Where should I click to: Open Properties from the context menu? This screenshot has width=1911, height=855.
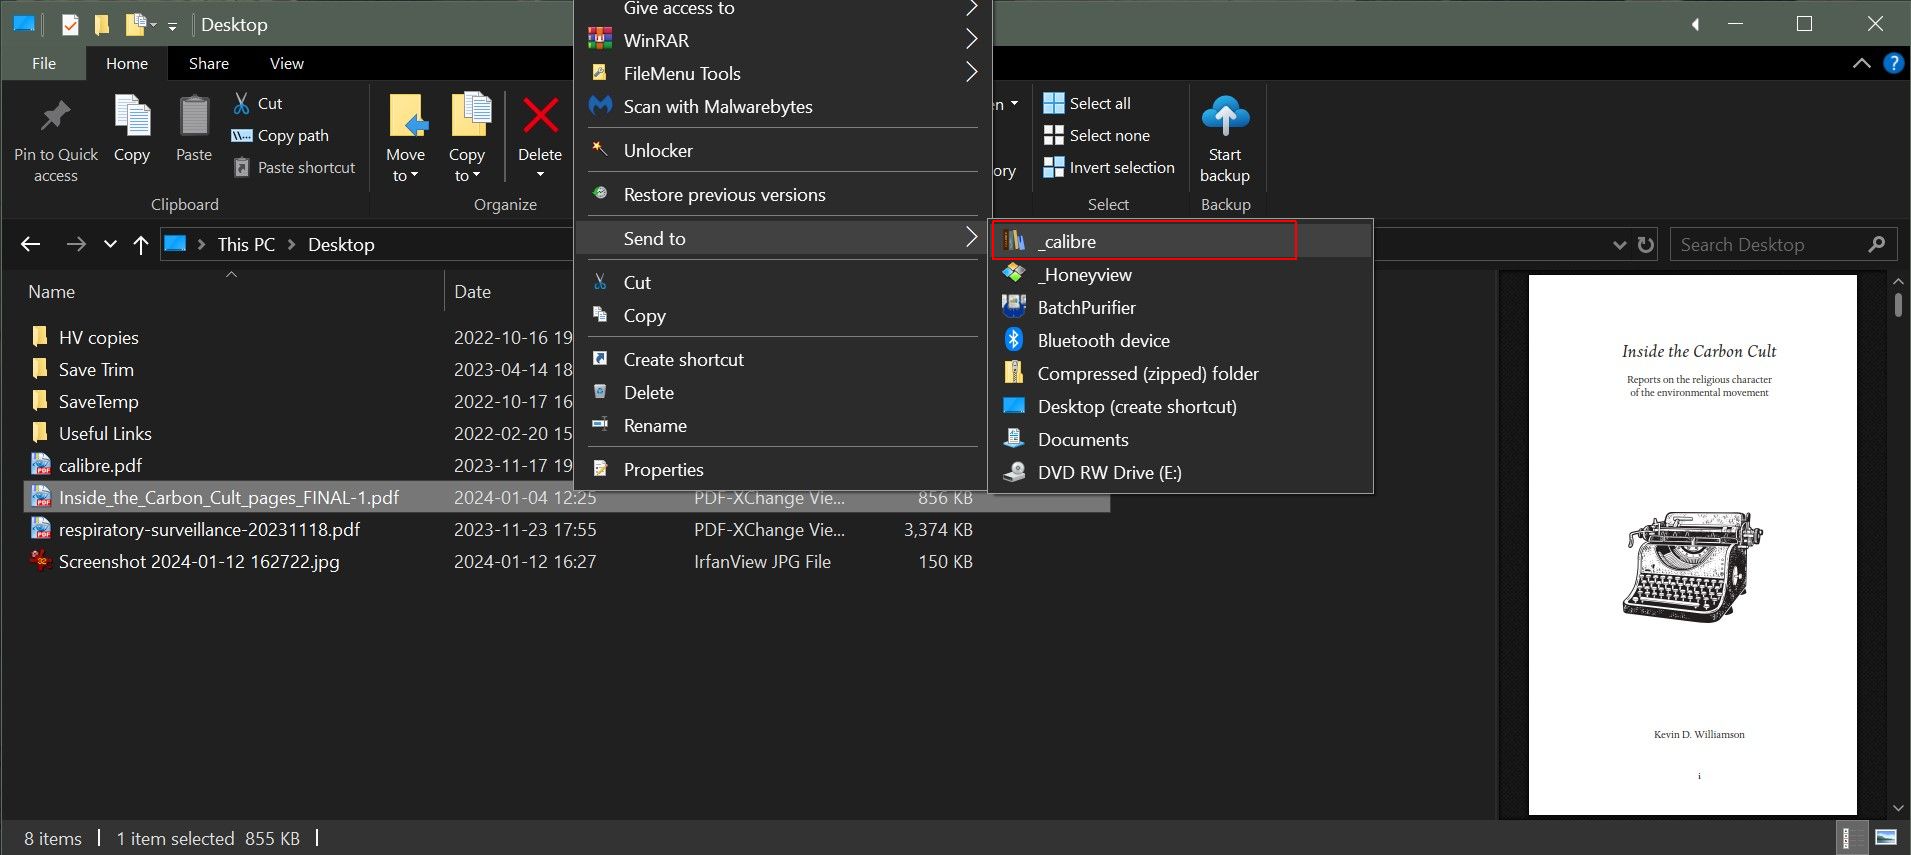pos(781,469)
